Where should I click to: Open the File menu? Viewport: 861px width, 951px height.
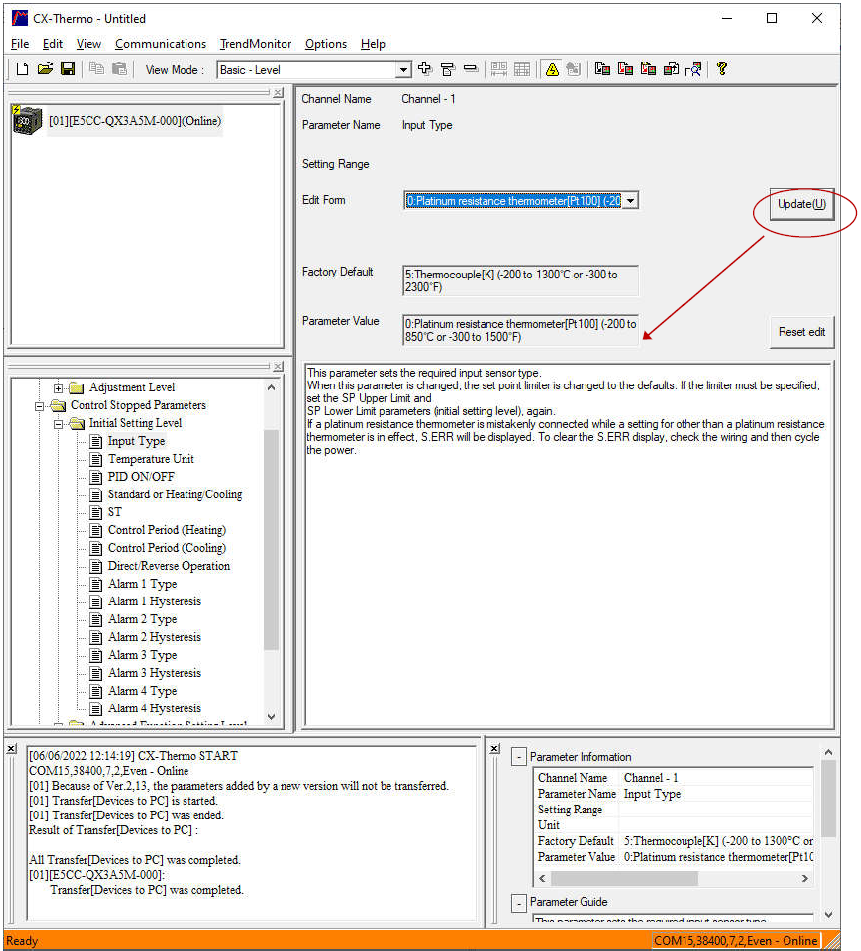tap(20, 44)
